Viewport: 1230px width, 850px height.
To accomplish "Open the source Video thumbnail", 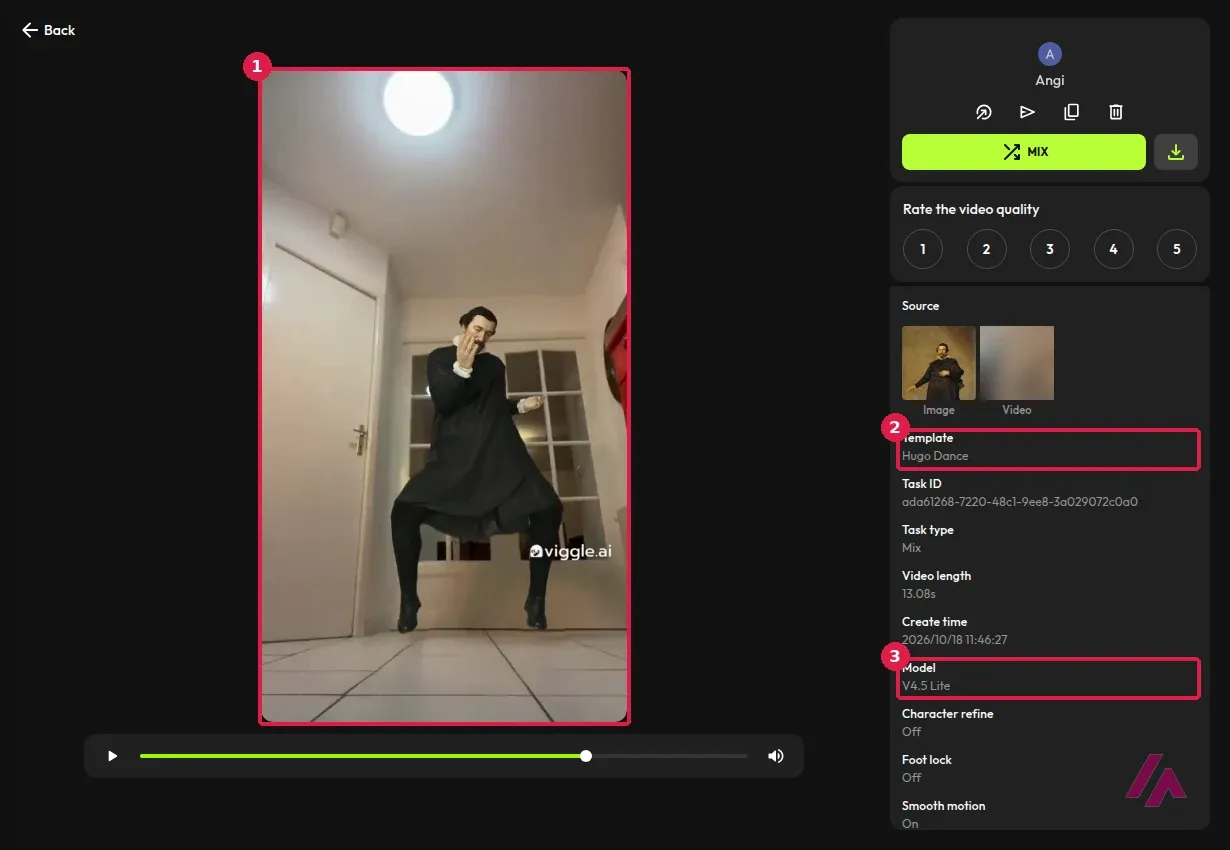I will click(1017, 363).
